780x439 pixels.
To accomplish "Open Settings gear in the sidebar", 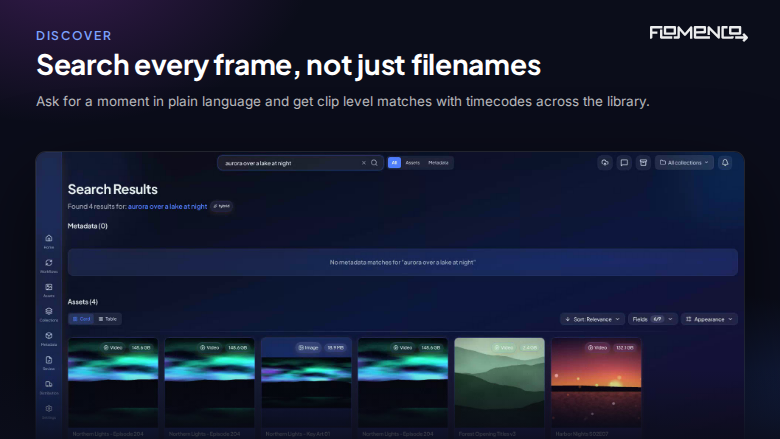I will (49, 412).
